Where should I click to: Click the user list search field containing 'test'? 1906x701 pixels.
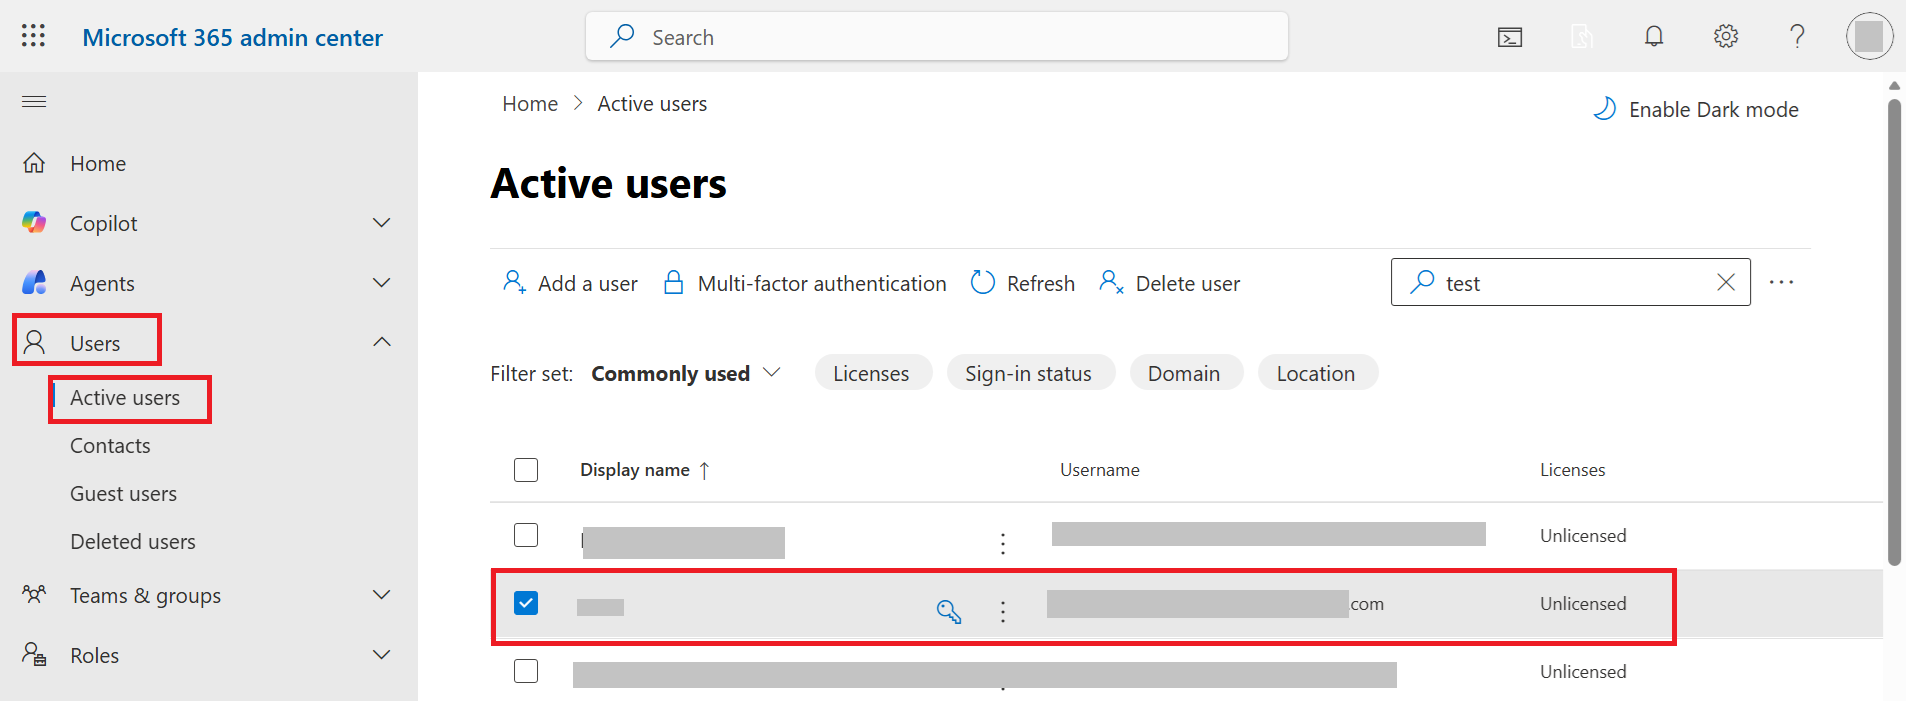1570,282
